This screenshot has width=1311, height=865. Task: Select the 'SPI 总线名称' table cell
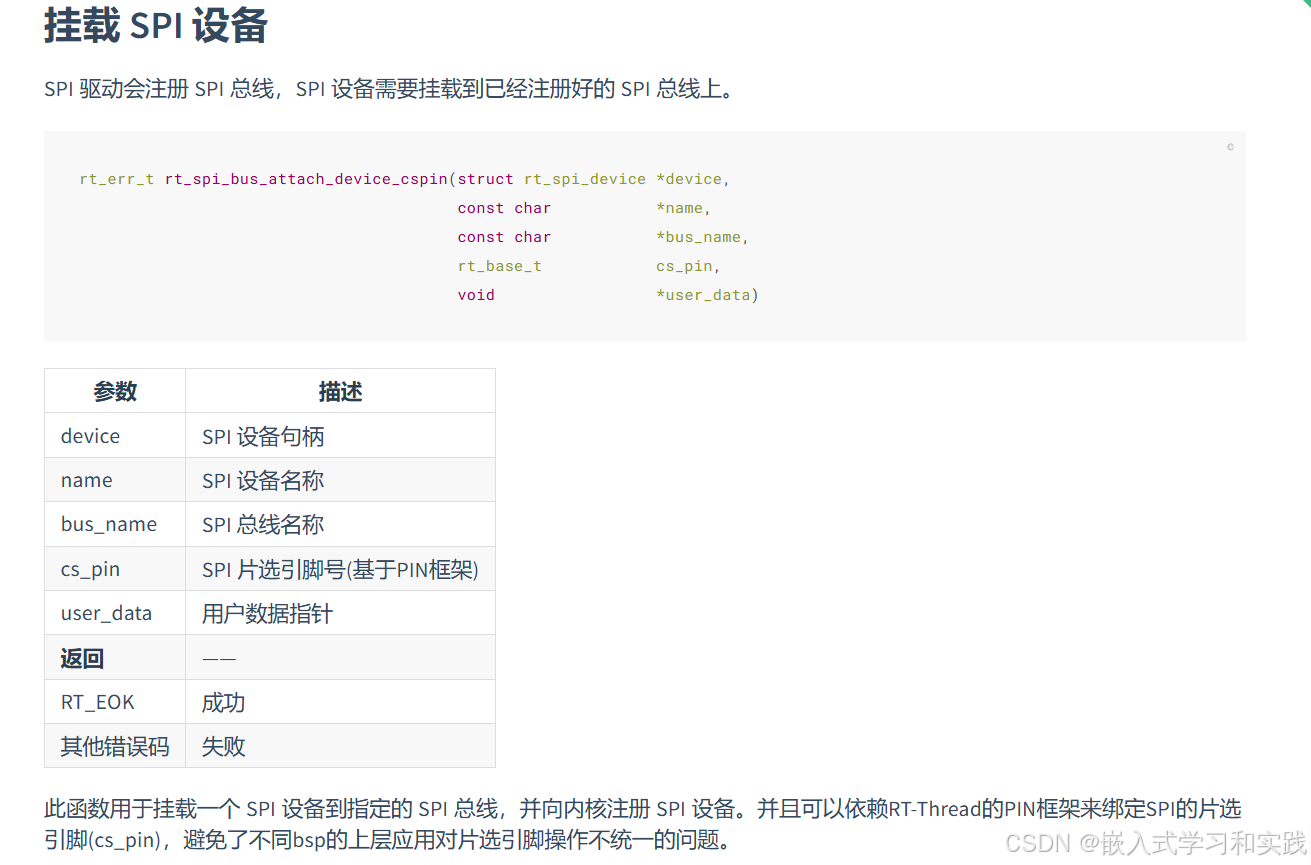click(x=340, y=524)
